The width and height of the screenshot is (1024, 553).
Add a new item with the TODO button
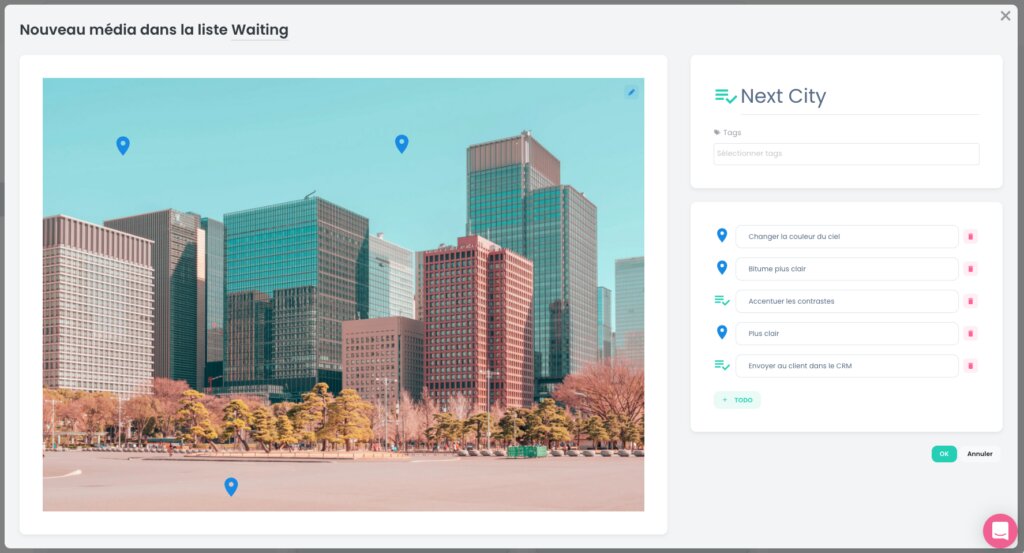coord(737,400)
